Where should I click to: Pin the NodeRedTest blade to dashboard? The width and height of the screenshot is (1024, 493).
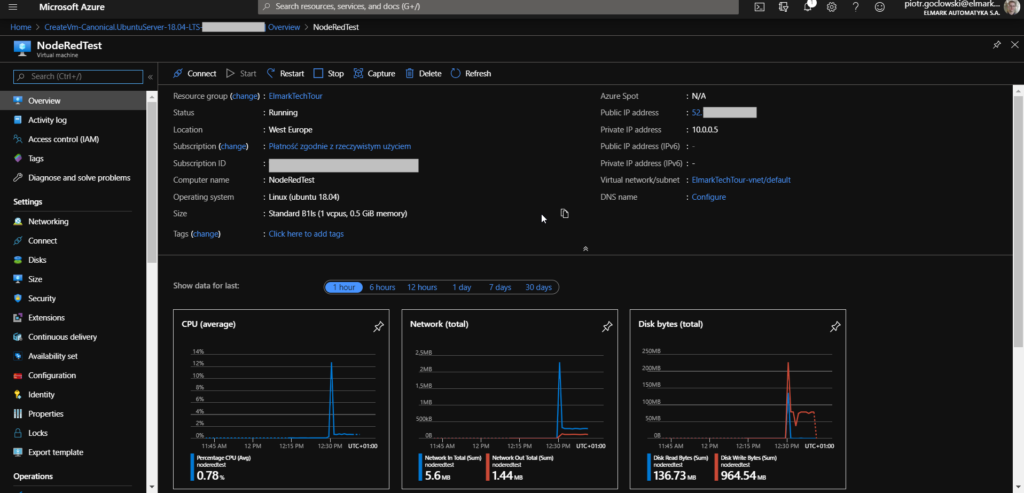pyautogui.click(x=997, y=45)
